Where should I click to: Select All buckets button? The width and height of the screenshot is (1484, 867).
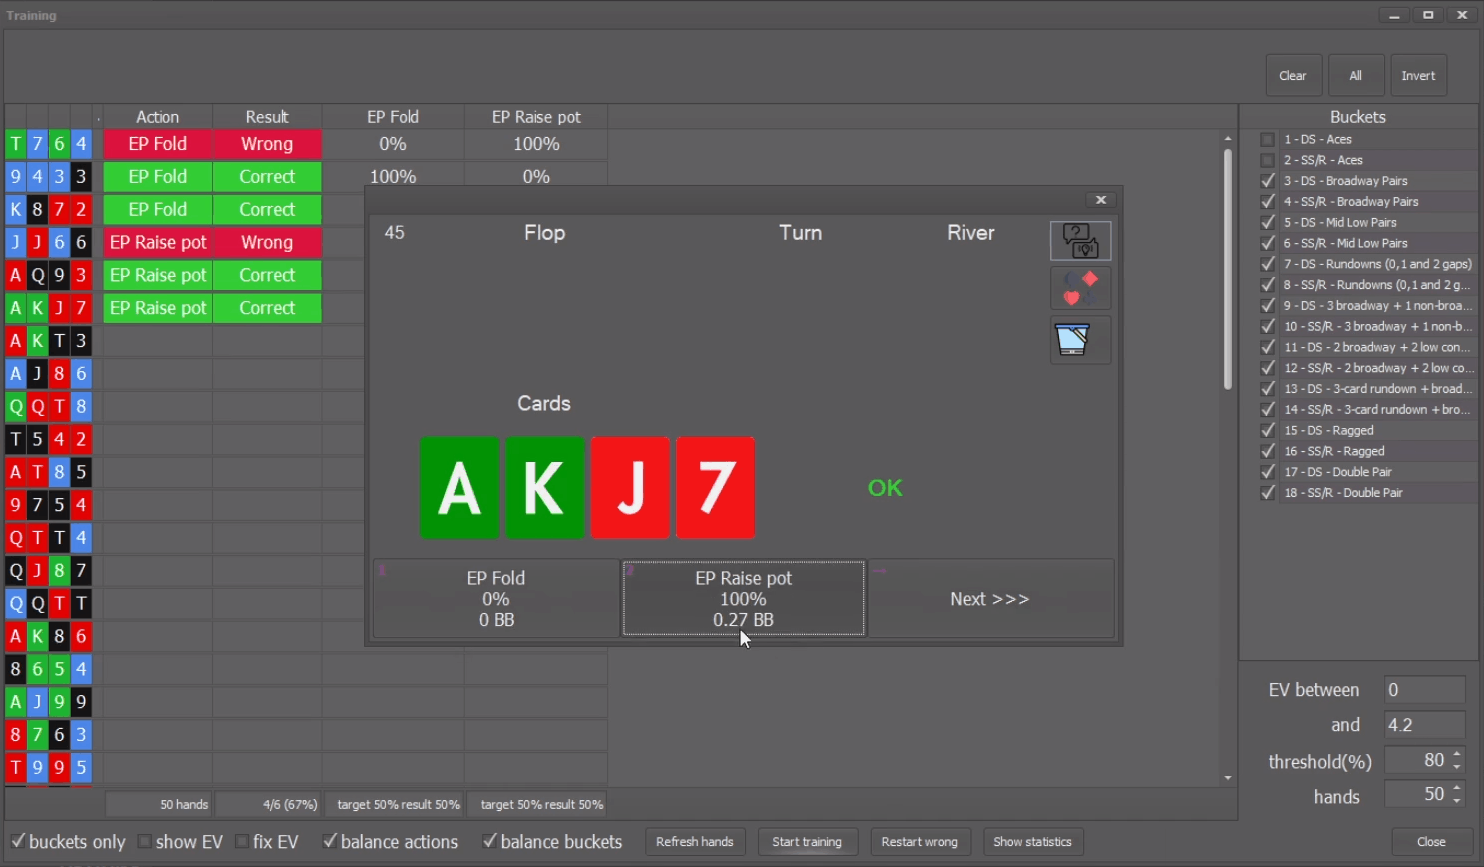pos(1356,76)
